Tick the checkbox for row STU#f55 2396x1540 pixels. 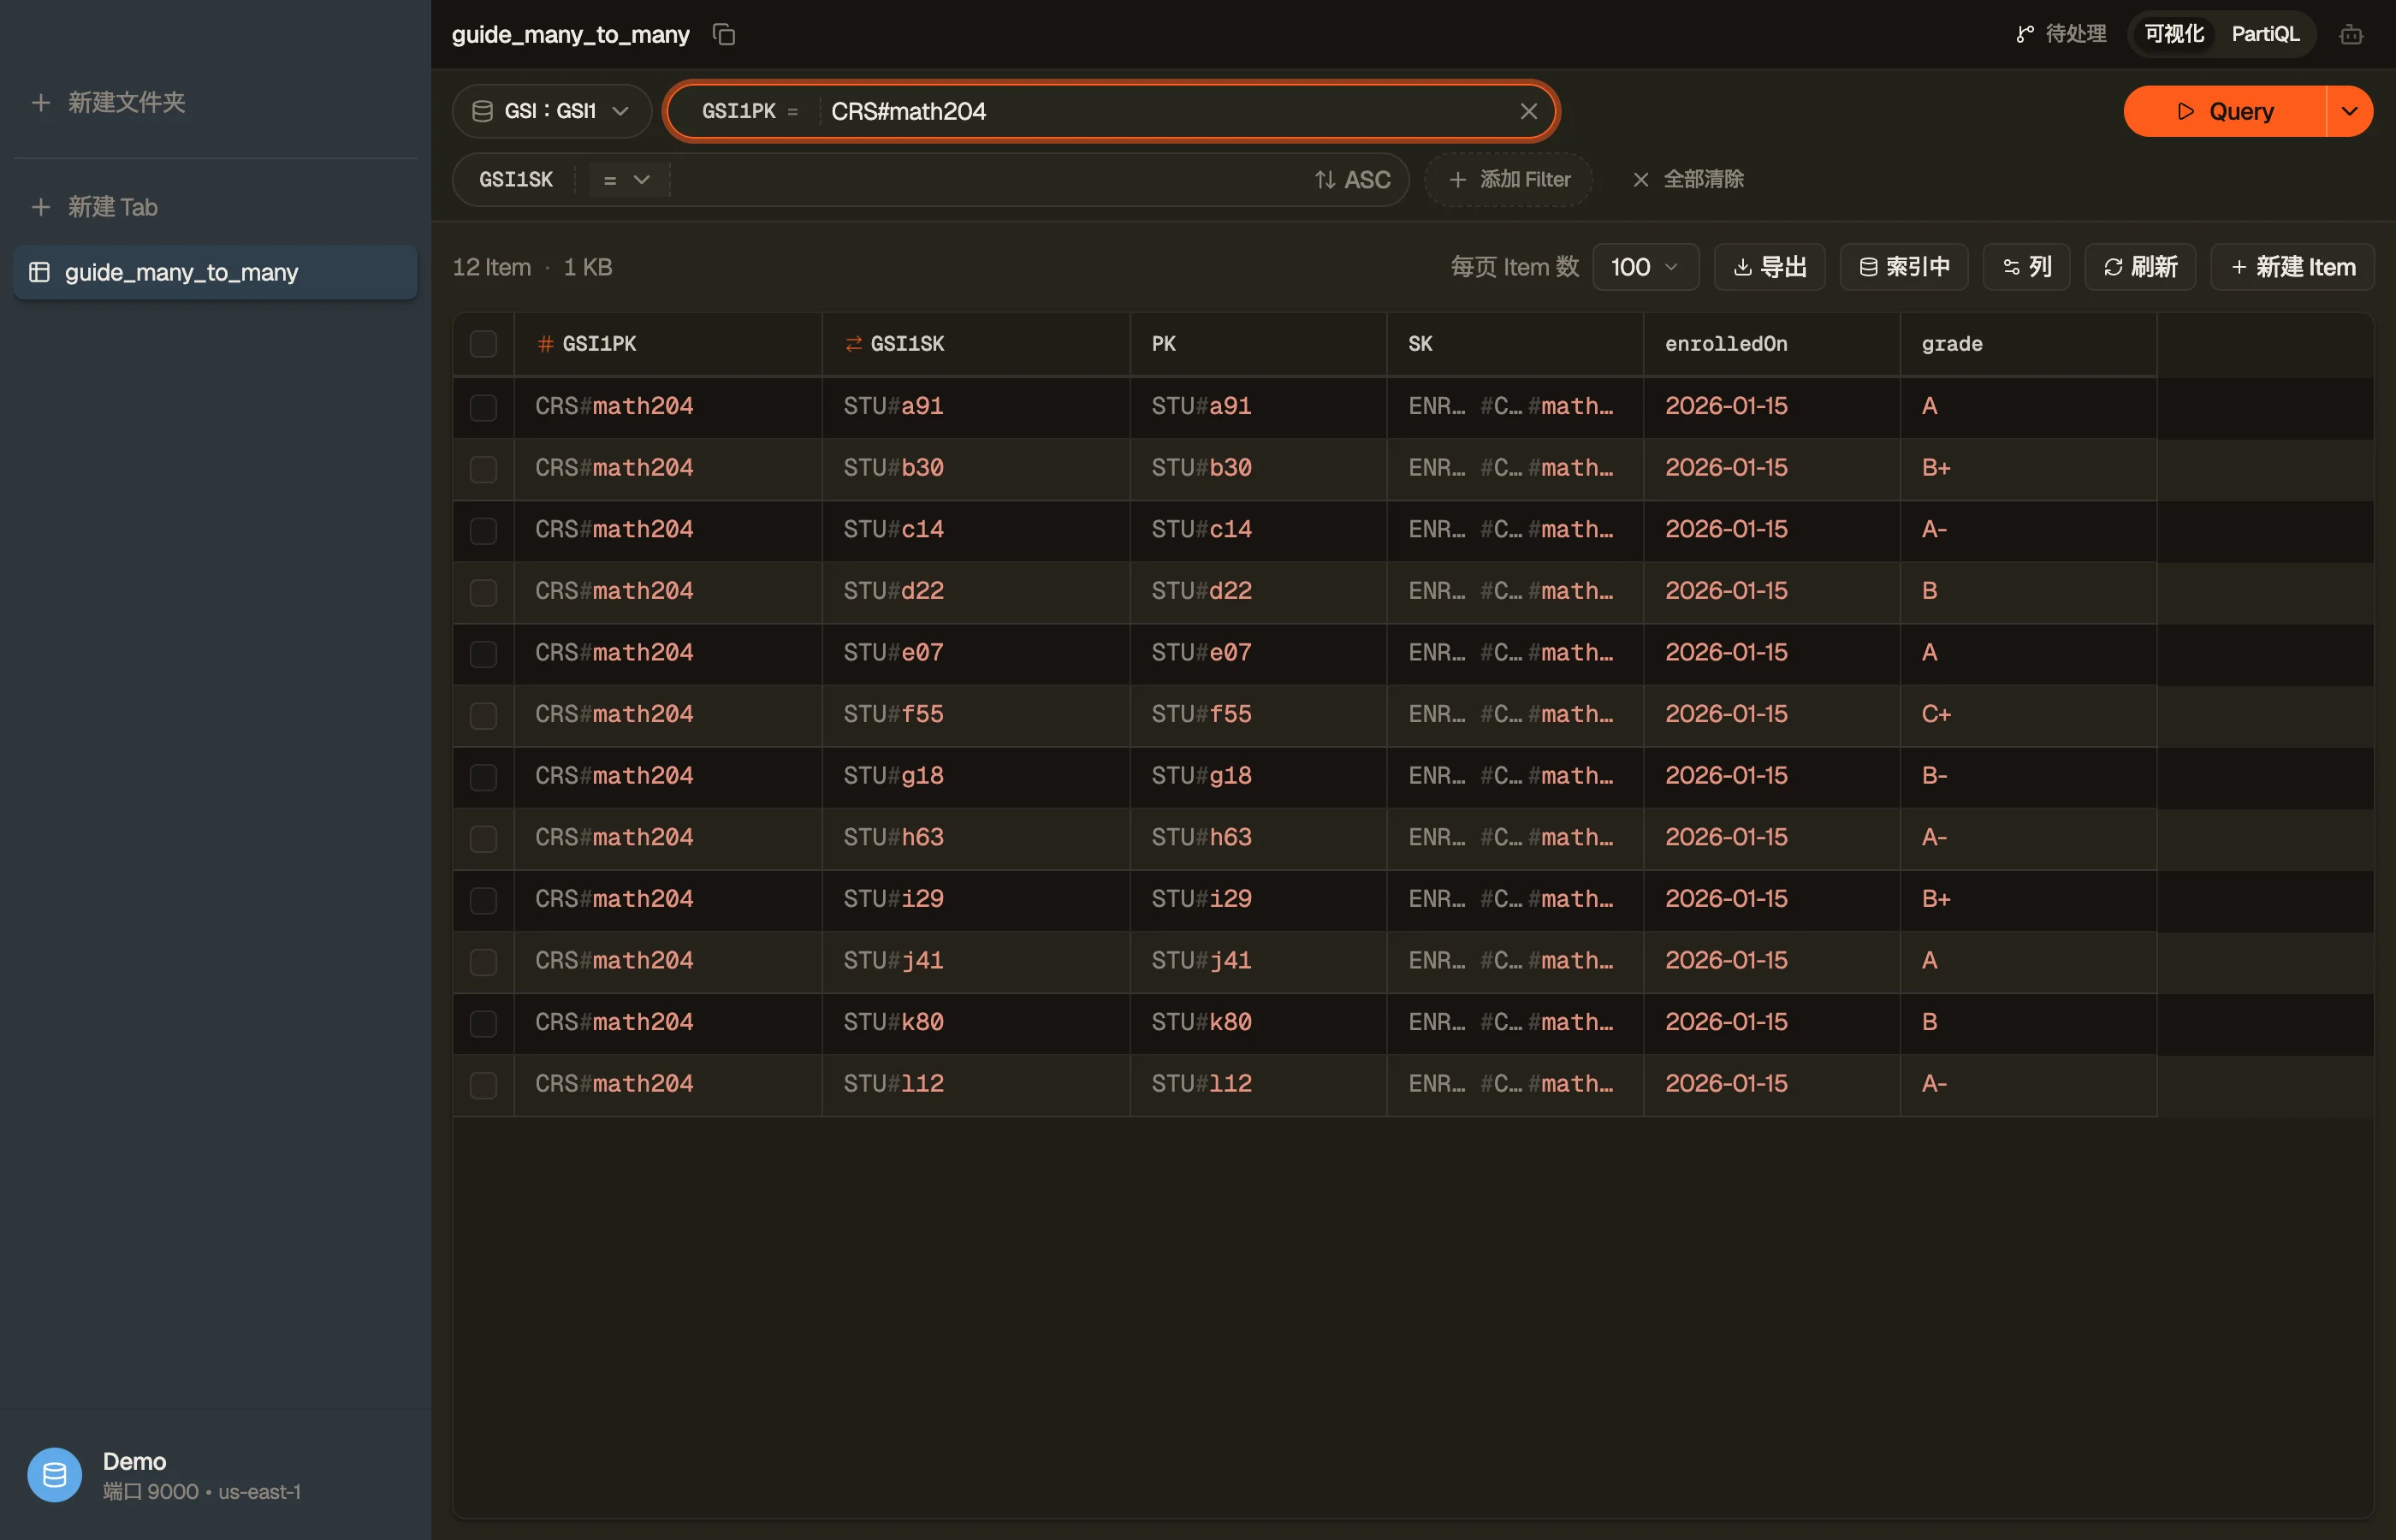[x=483, y=715]
